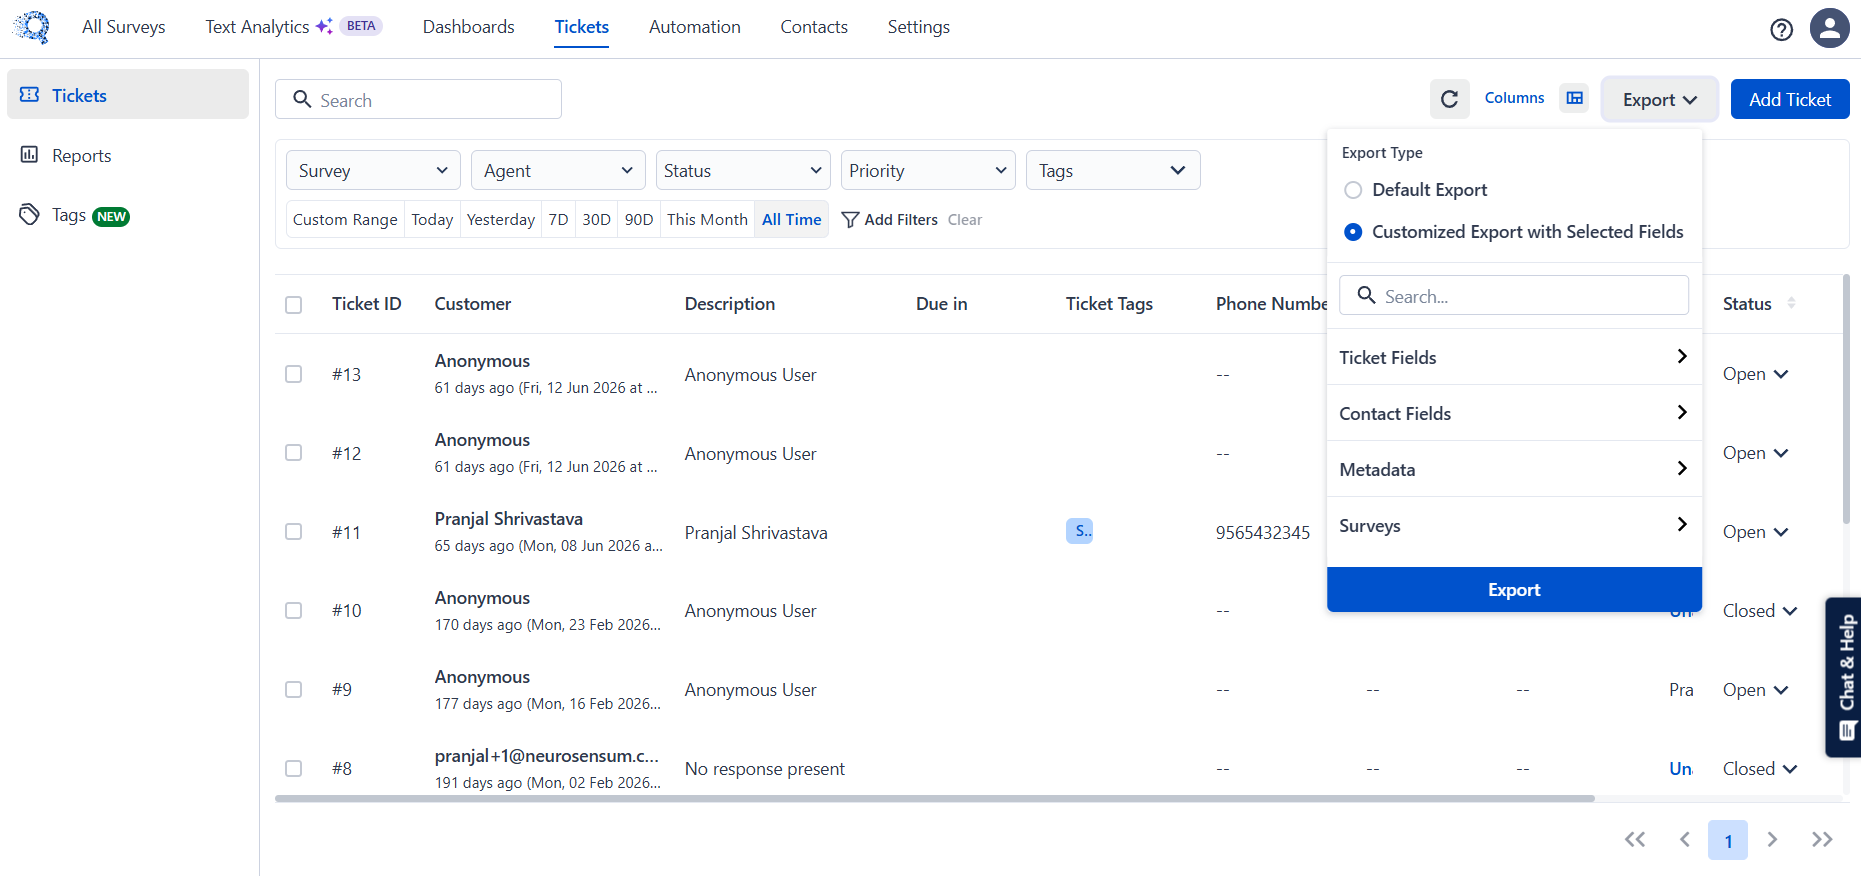
Task: Click the export fields Search box
Action: (x=1514, y=295)
